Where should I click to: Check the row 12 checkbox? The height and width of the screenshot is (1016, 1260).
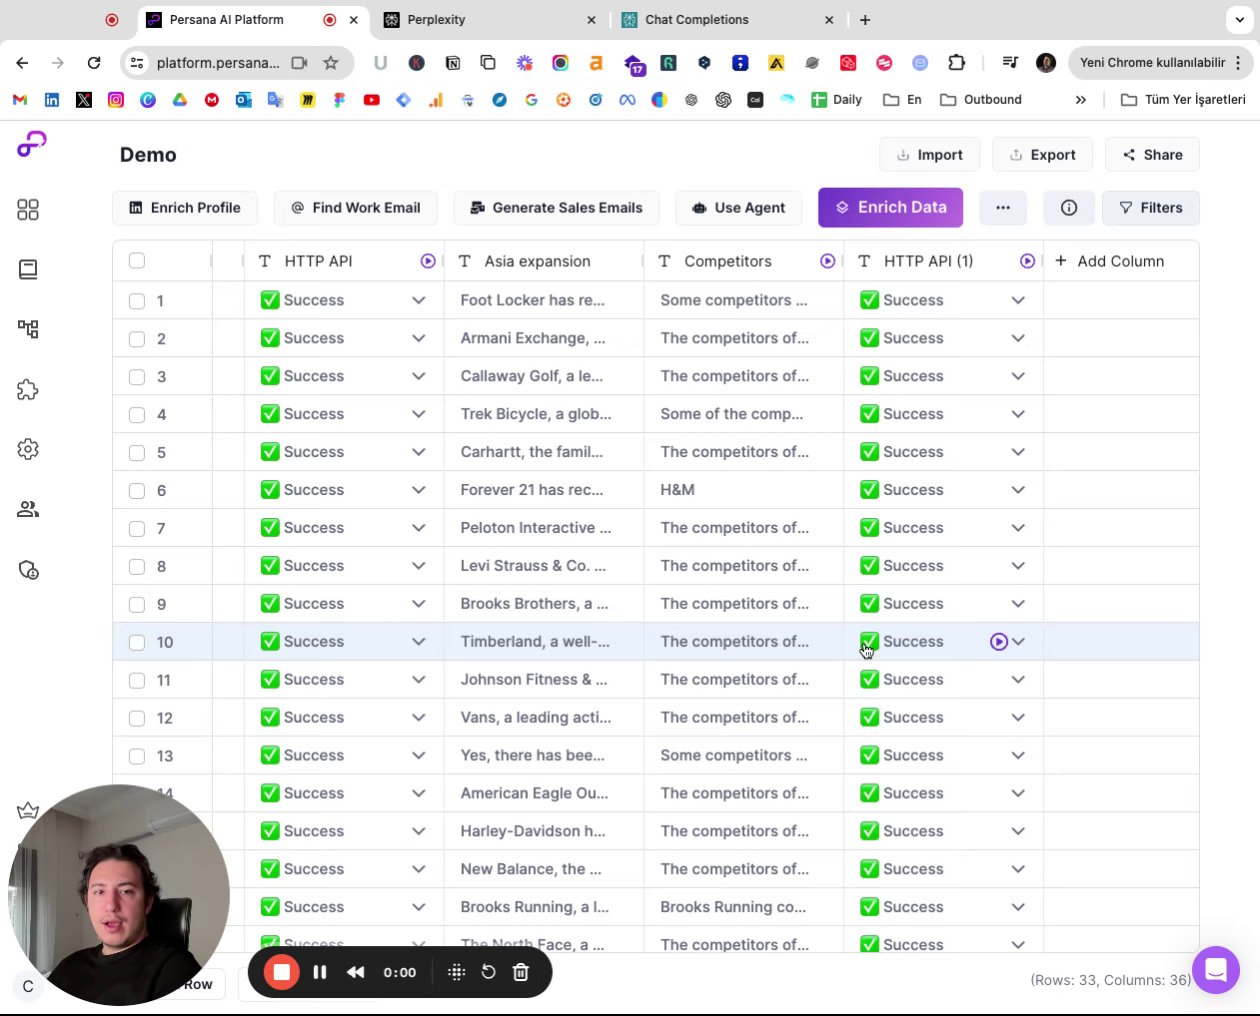(x=137, y=719)
